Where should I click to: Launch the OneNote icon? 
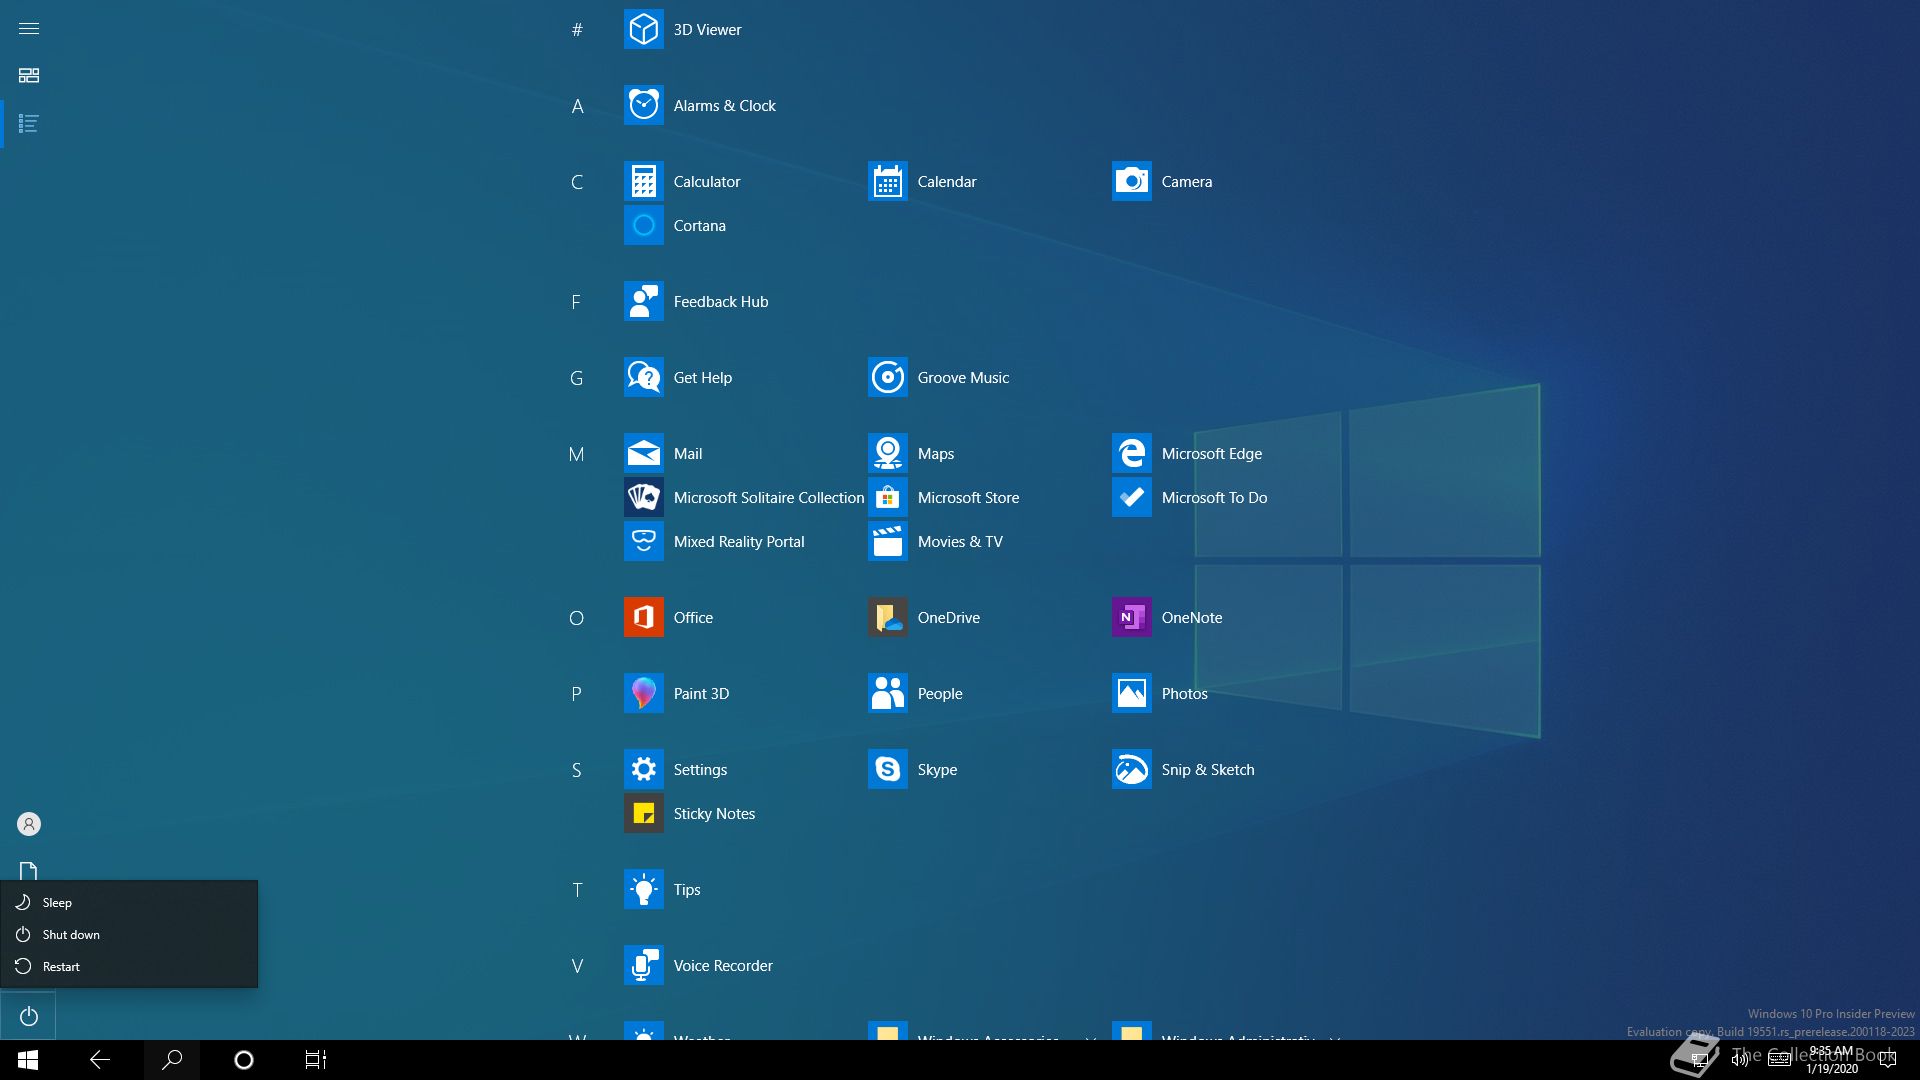[1132, 618]
